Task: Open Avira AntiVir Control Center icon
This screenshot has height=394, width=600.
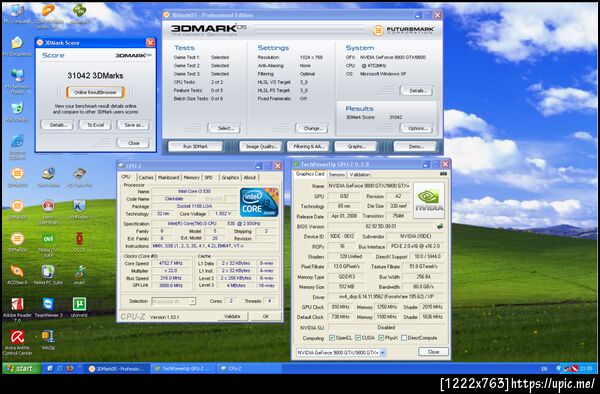Action: 17,342
